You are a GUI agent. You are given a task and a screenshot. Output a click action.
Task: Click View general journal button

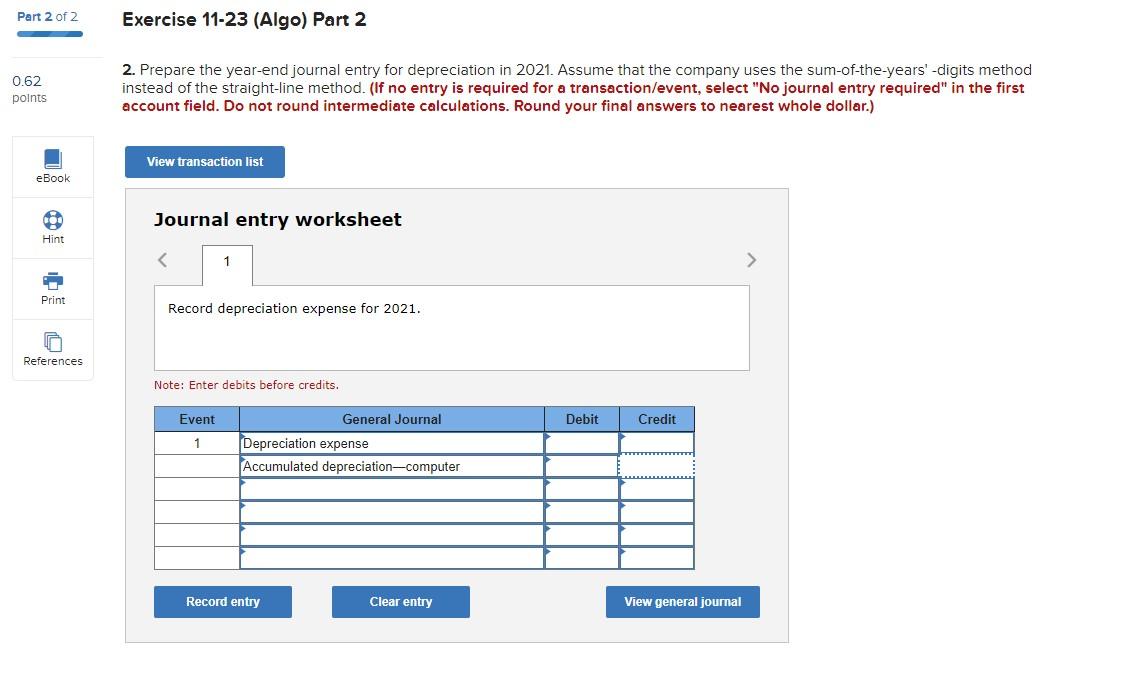pyautogui.click(x=683, y=602)
